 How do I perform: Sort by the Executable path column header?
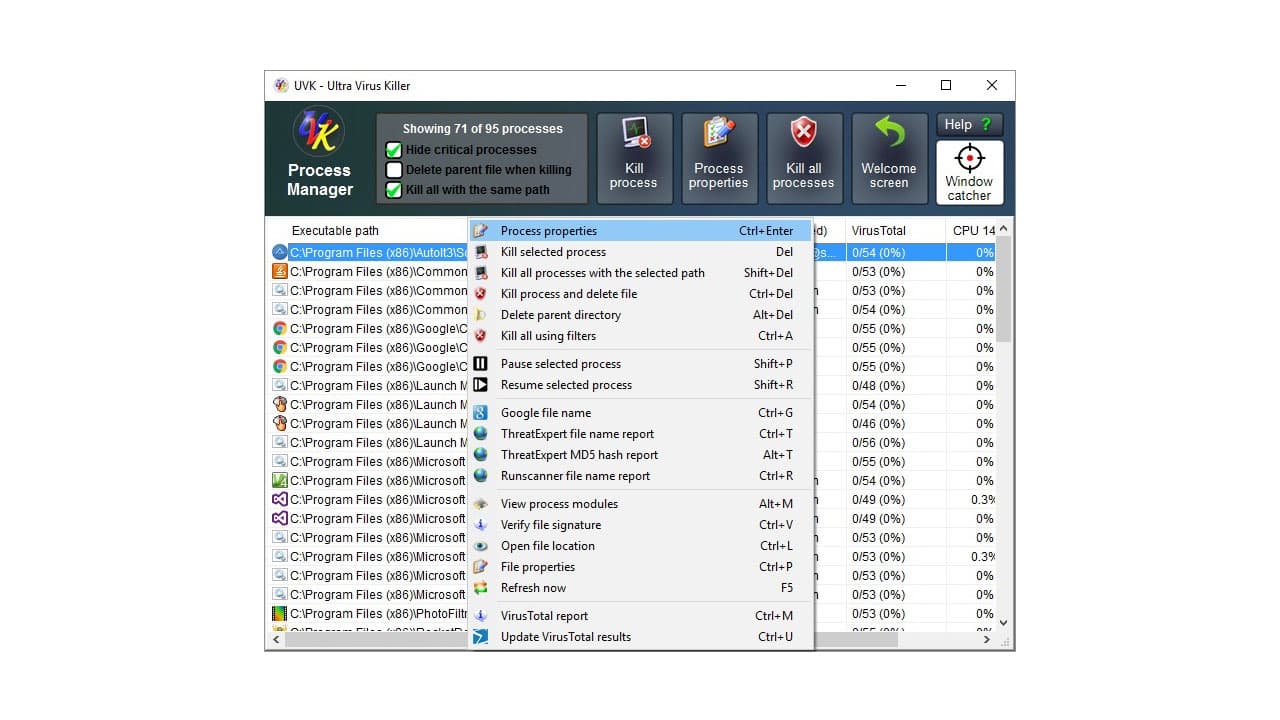(x=337, y=230)
